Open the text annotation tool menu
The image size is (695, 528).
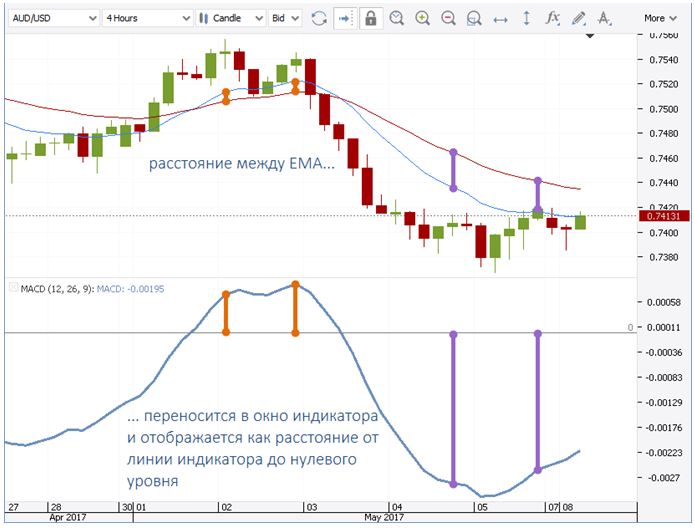coord(604,18)
